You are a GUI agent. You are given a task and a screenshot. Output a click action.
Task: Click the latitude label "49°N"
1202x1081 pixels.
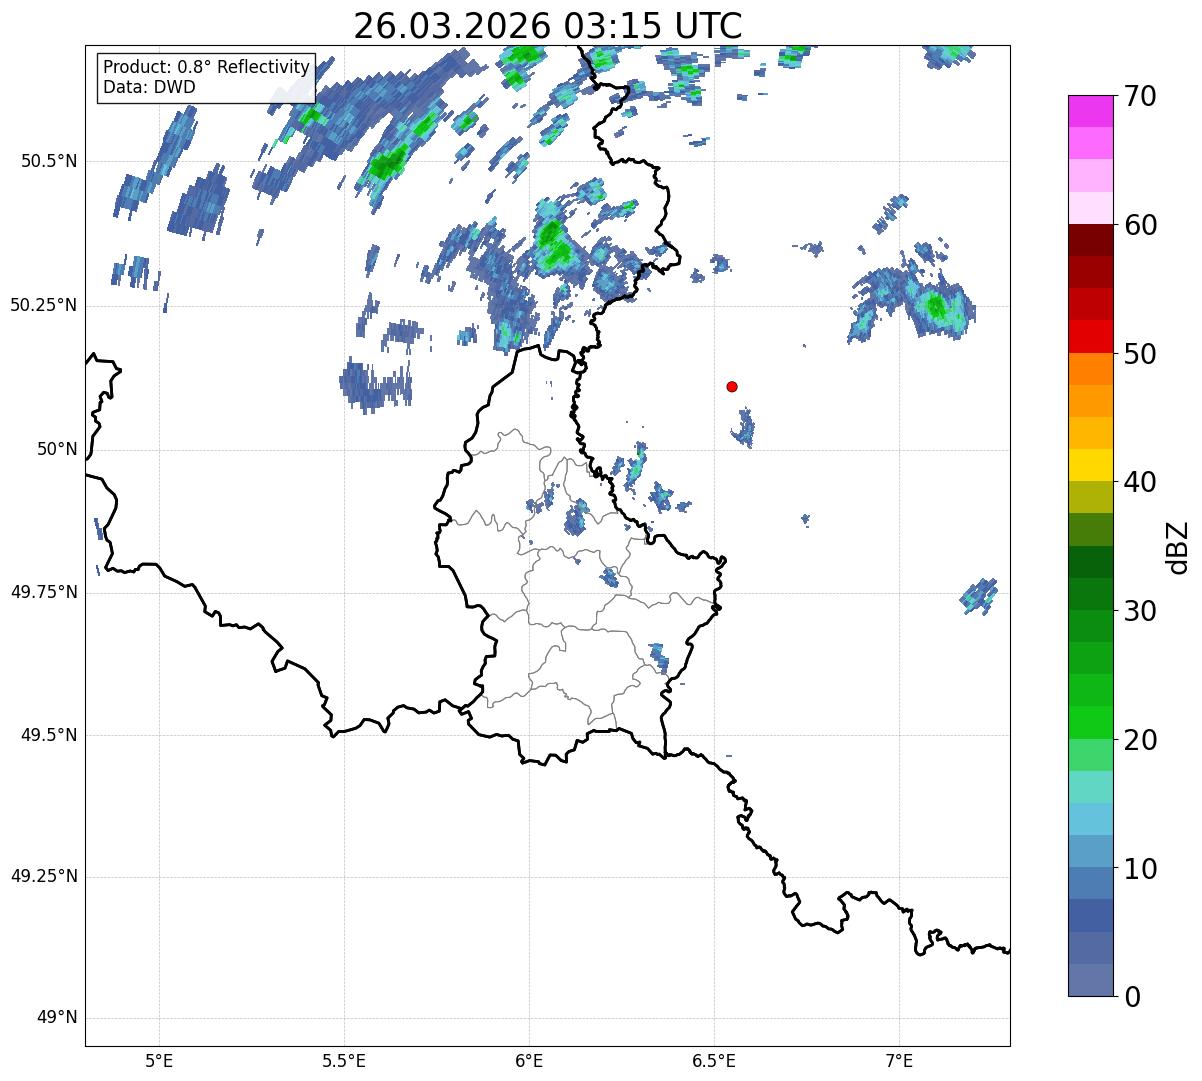coord(58,1018)
